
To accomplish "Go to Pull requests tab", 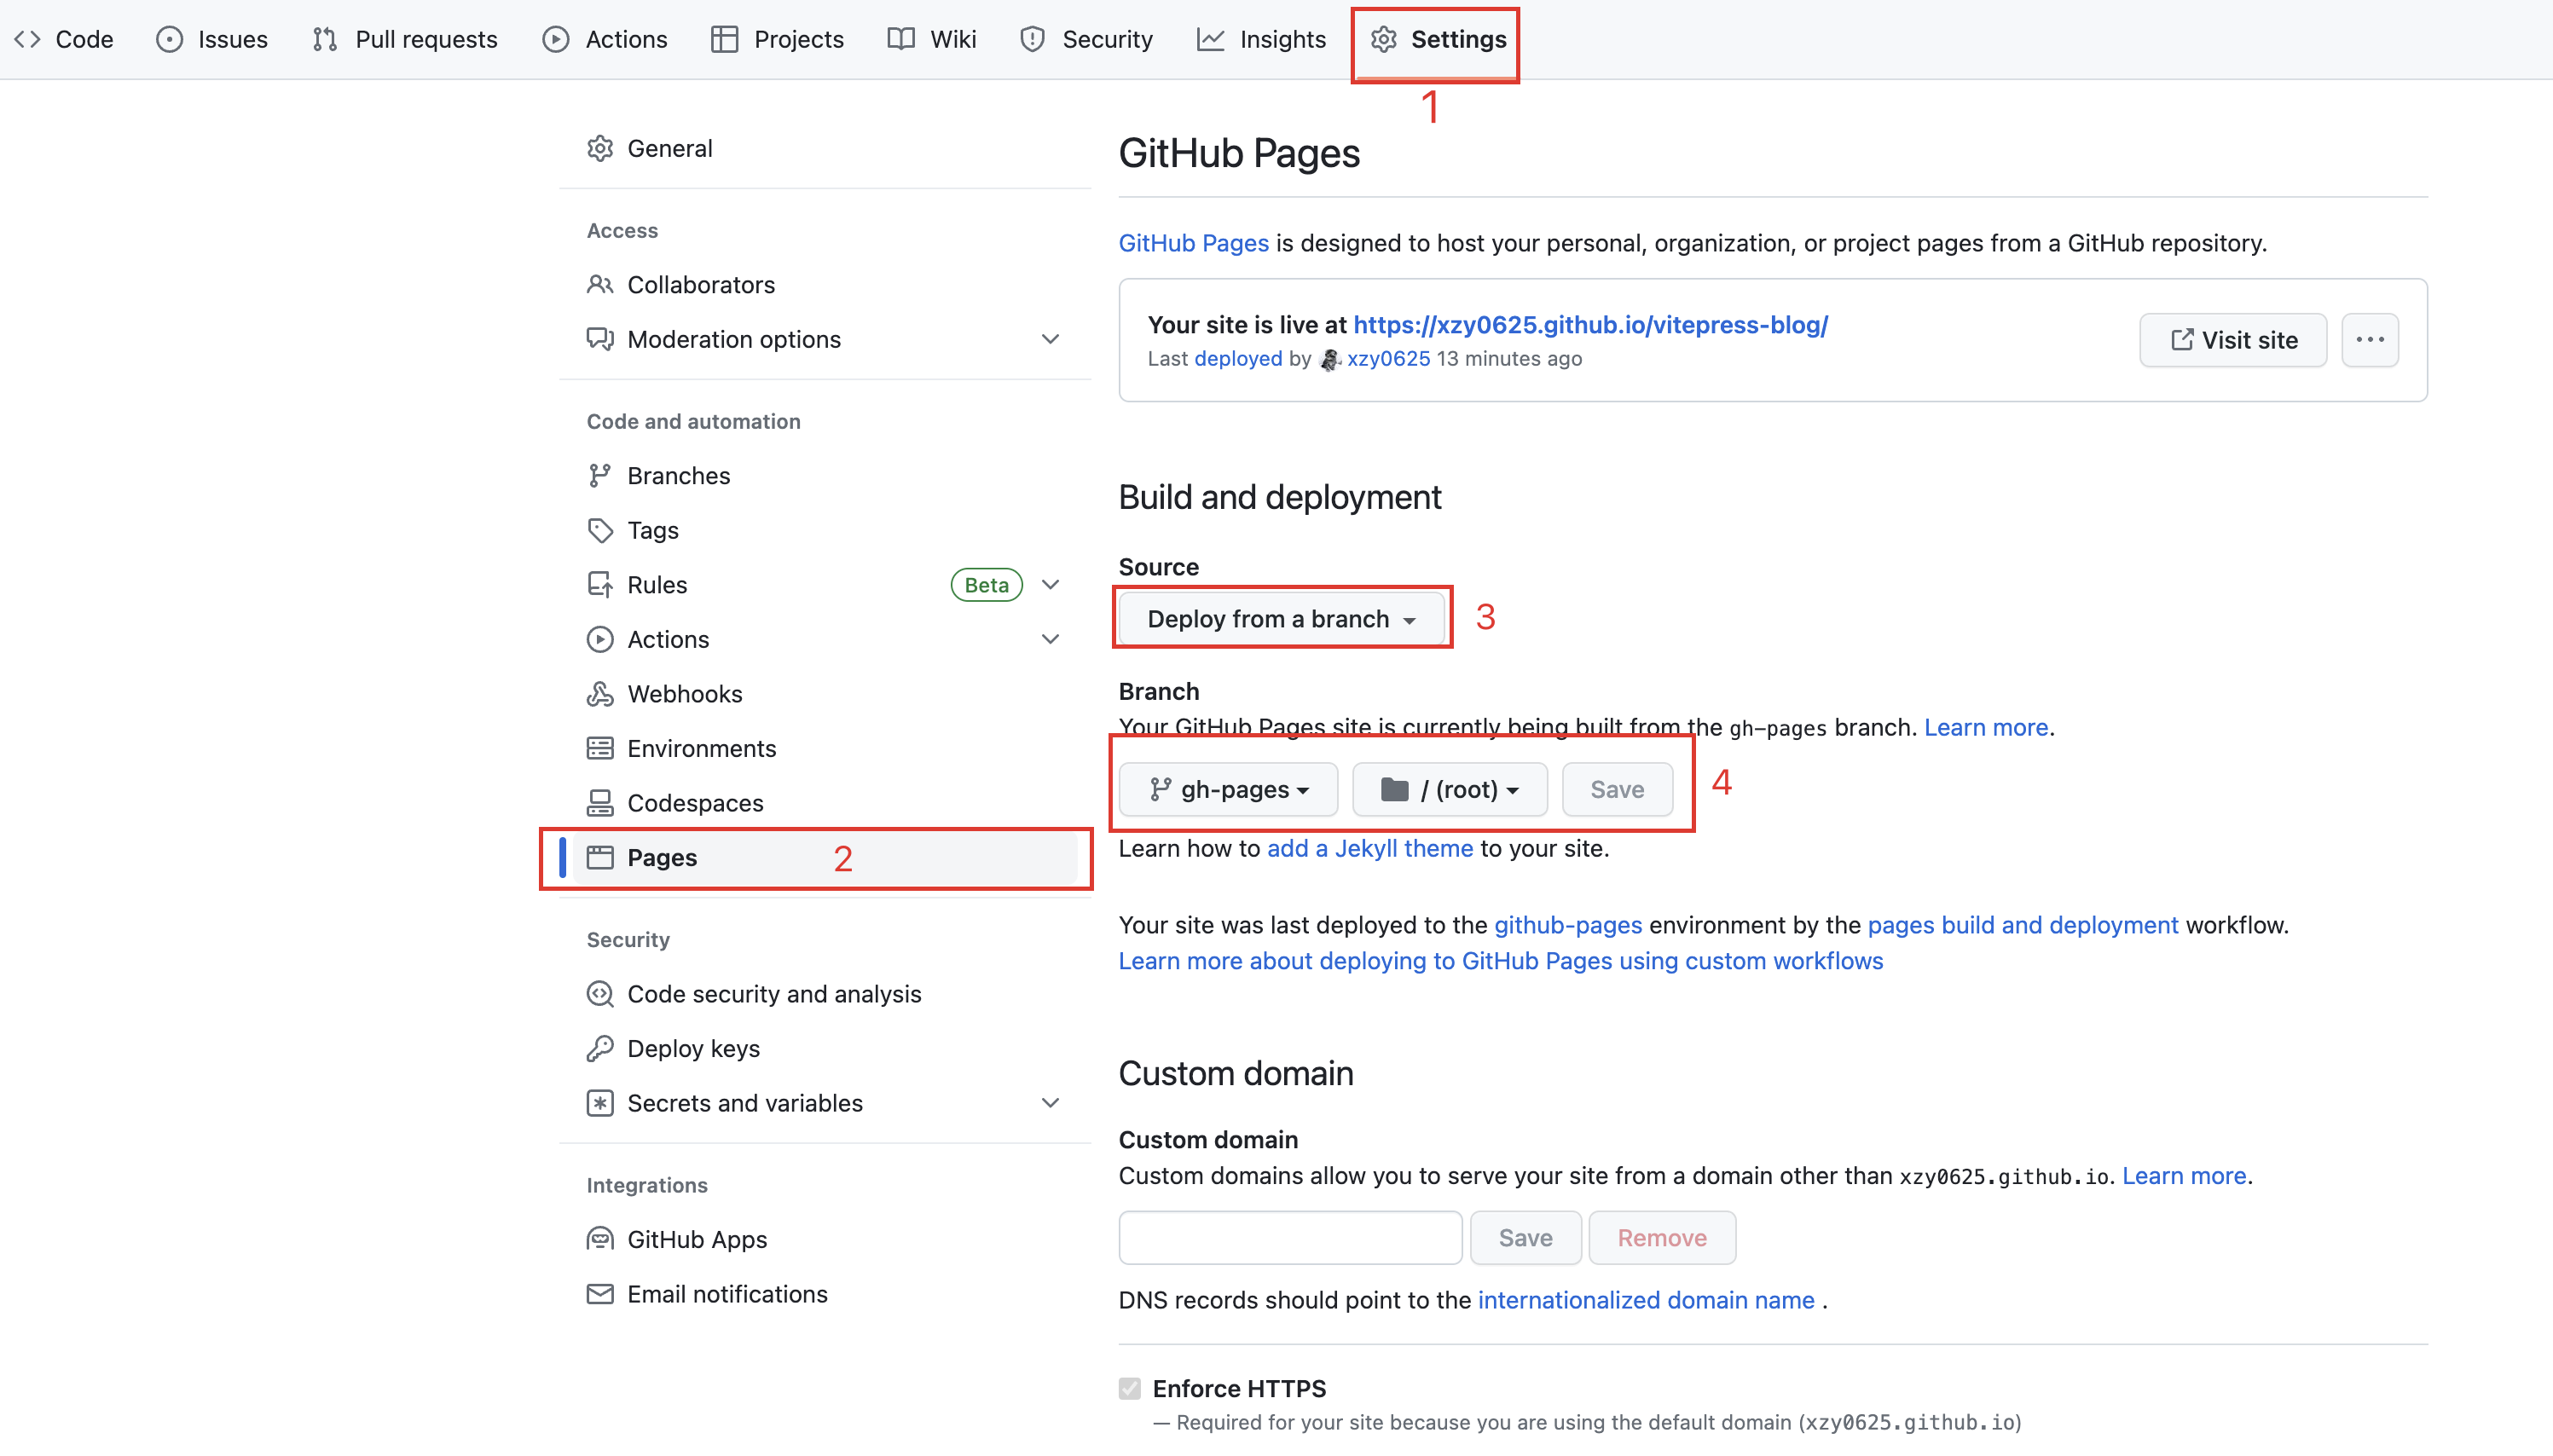I will pyautogui.click(x=404, y=39).
